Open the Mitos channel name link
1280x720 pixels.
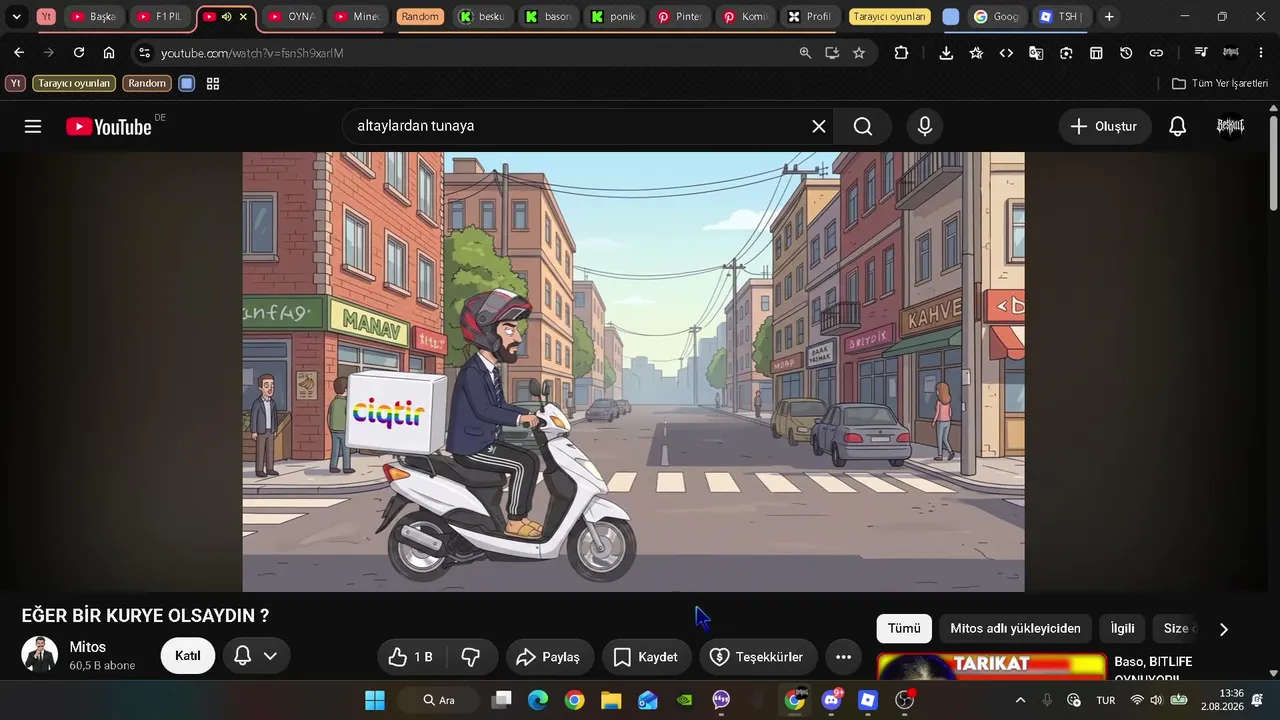[x=88, y=647]
